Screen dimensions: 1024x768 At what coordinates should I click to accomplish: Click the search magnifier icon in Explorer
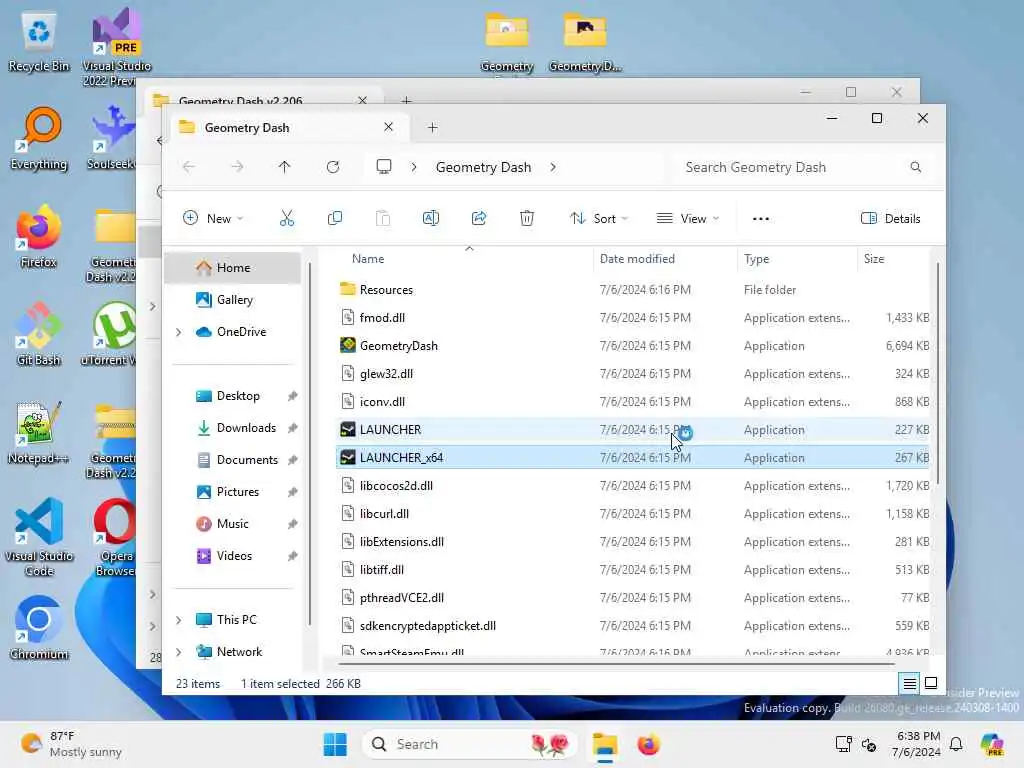pos(916,167)
